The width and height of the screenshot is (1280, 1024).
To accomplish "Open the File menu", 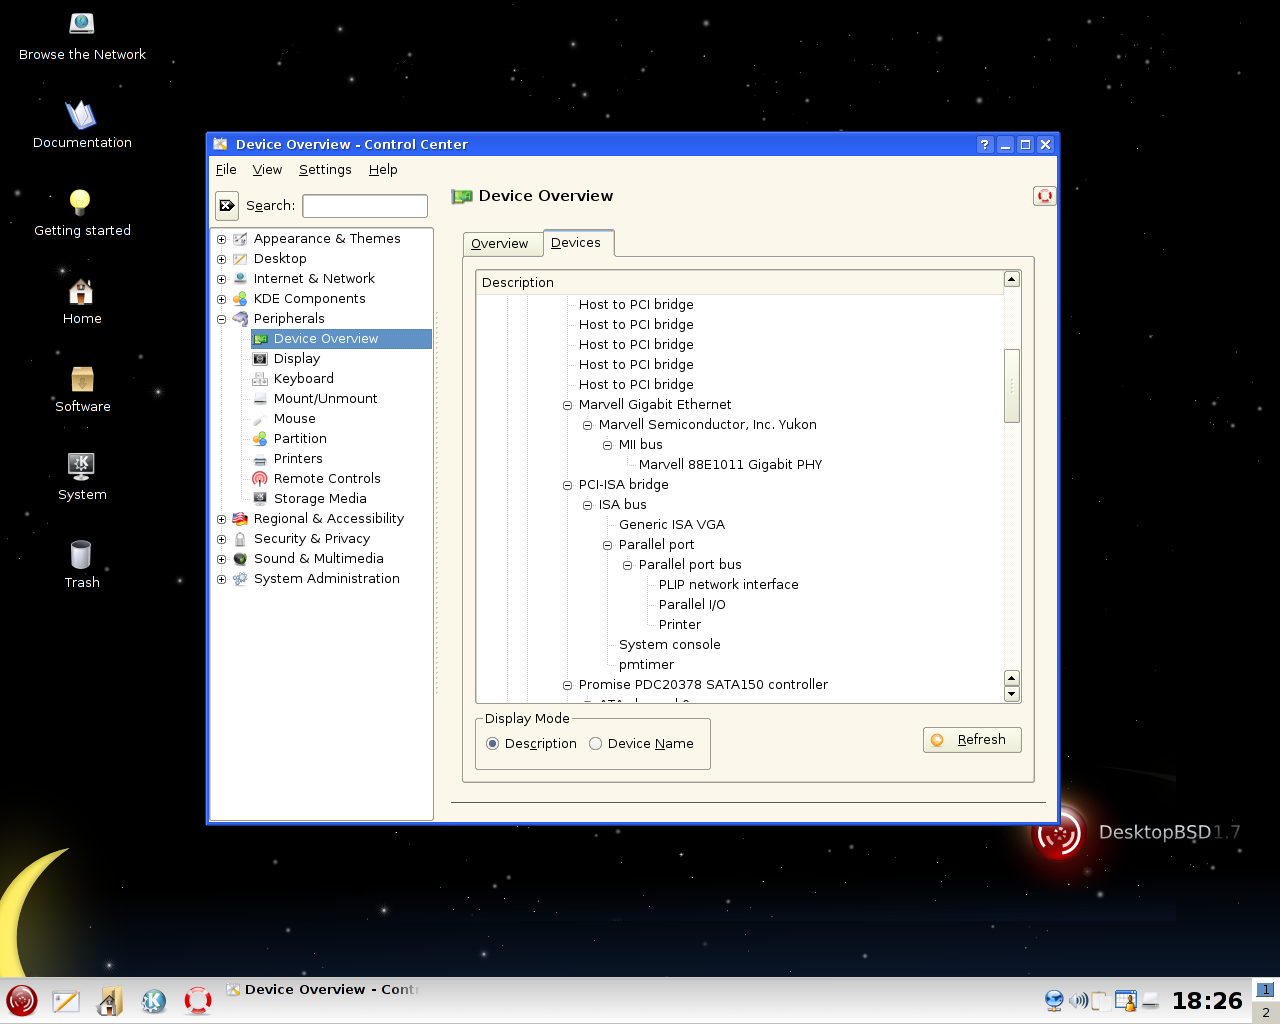I will (x=226, y=170).
